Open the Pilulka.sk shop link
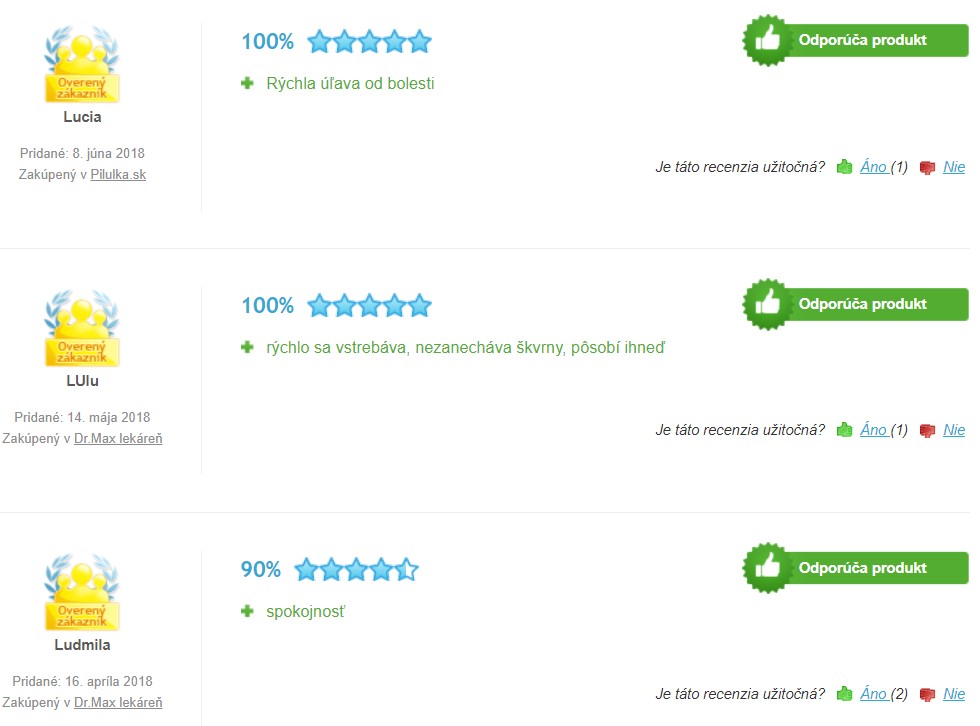 tap(118, 174)
